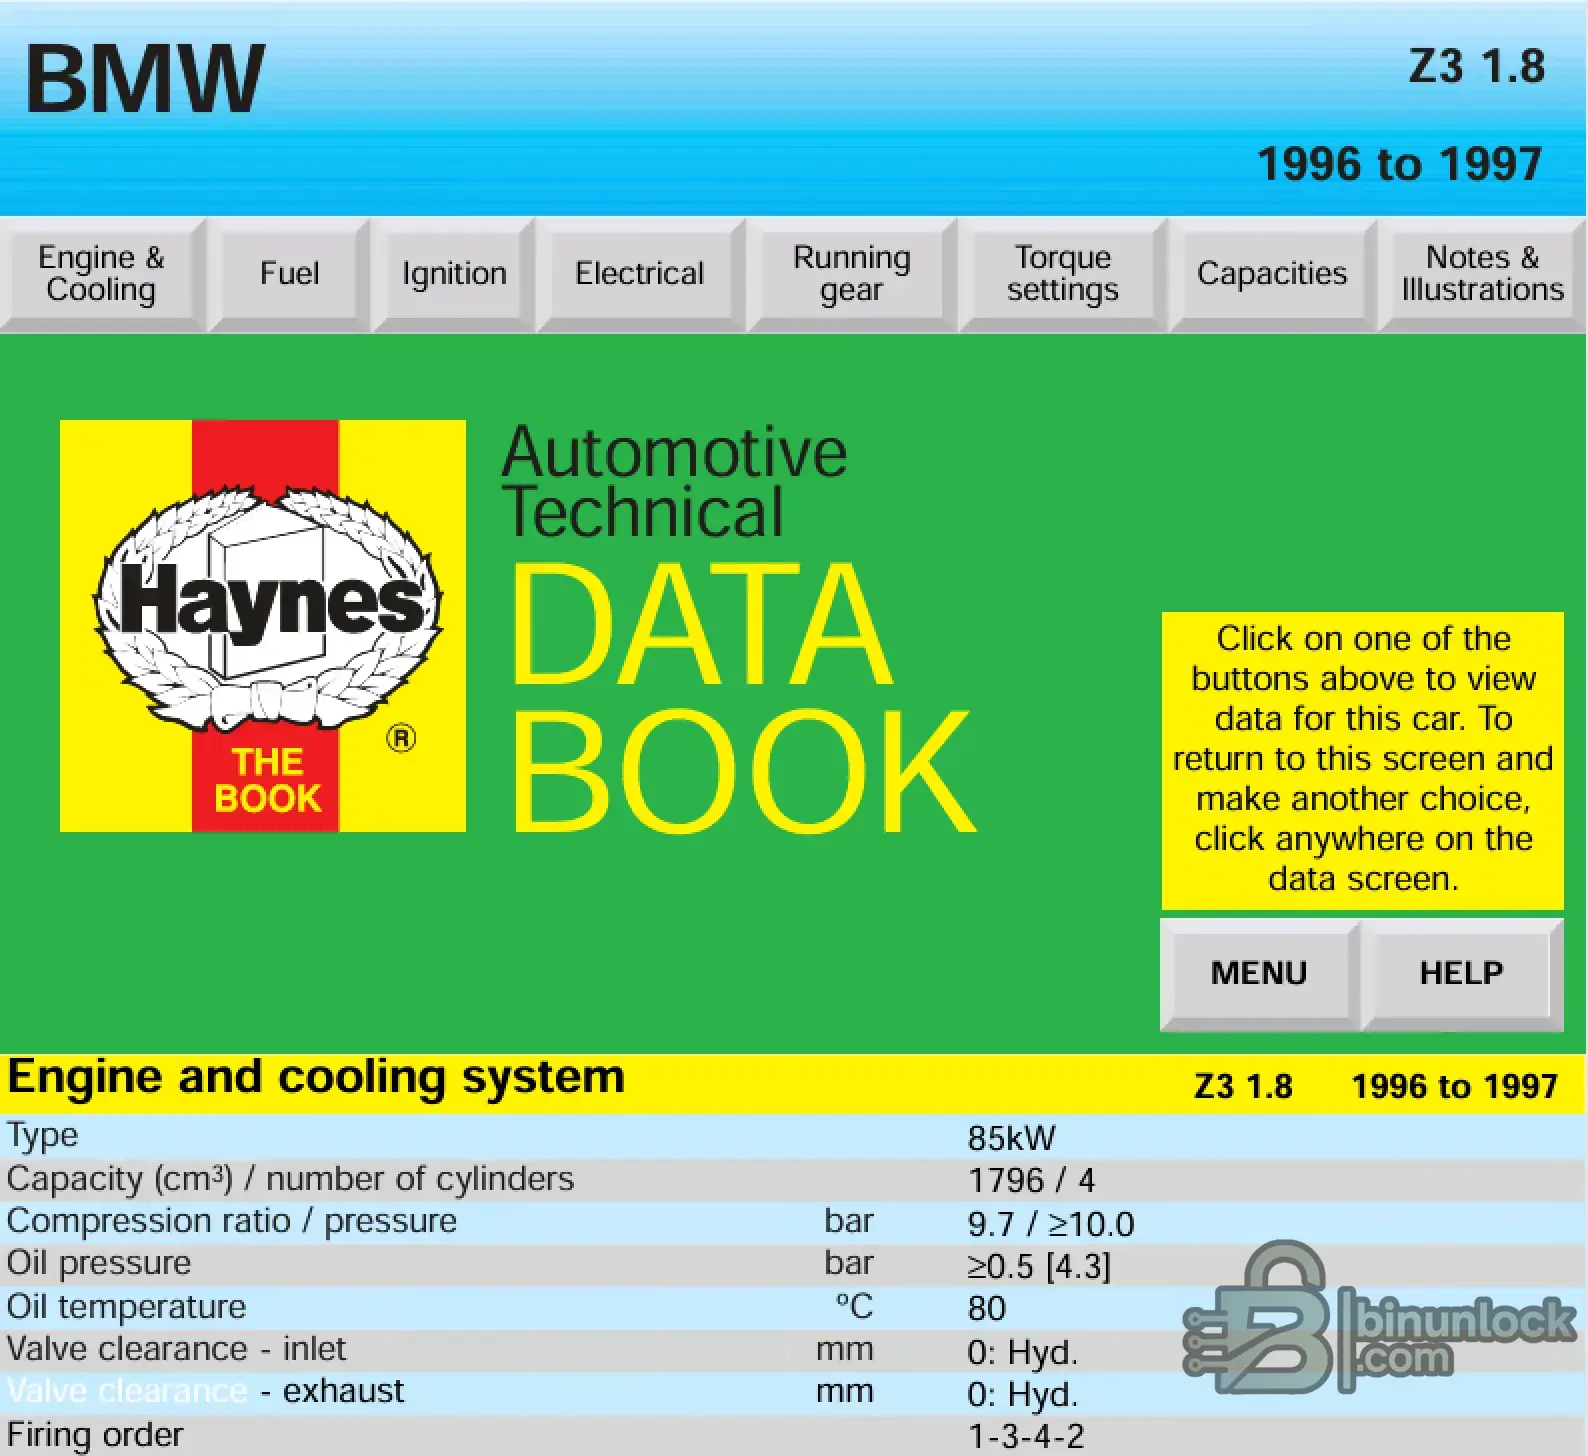1588x1456 pixels.
Task: Click the 'Engine and cooling system' heading
Action: (316, 1078)
